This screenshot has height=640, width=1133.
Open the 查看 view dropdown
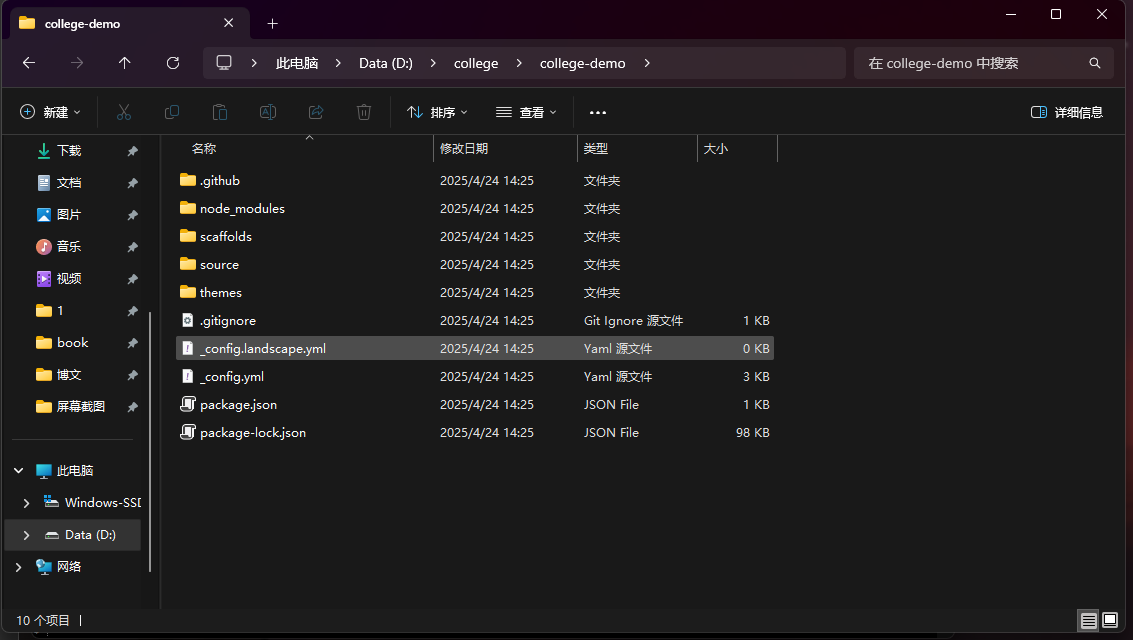[x=526, y=113]
